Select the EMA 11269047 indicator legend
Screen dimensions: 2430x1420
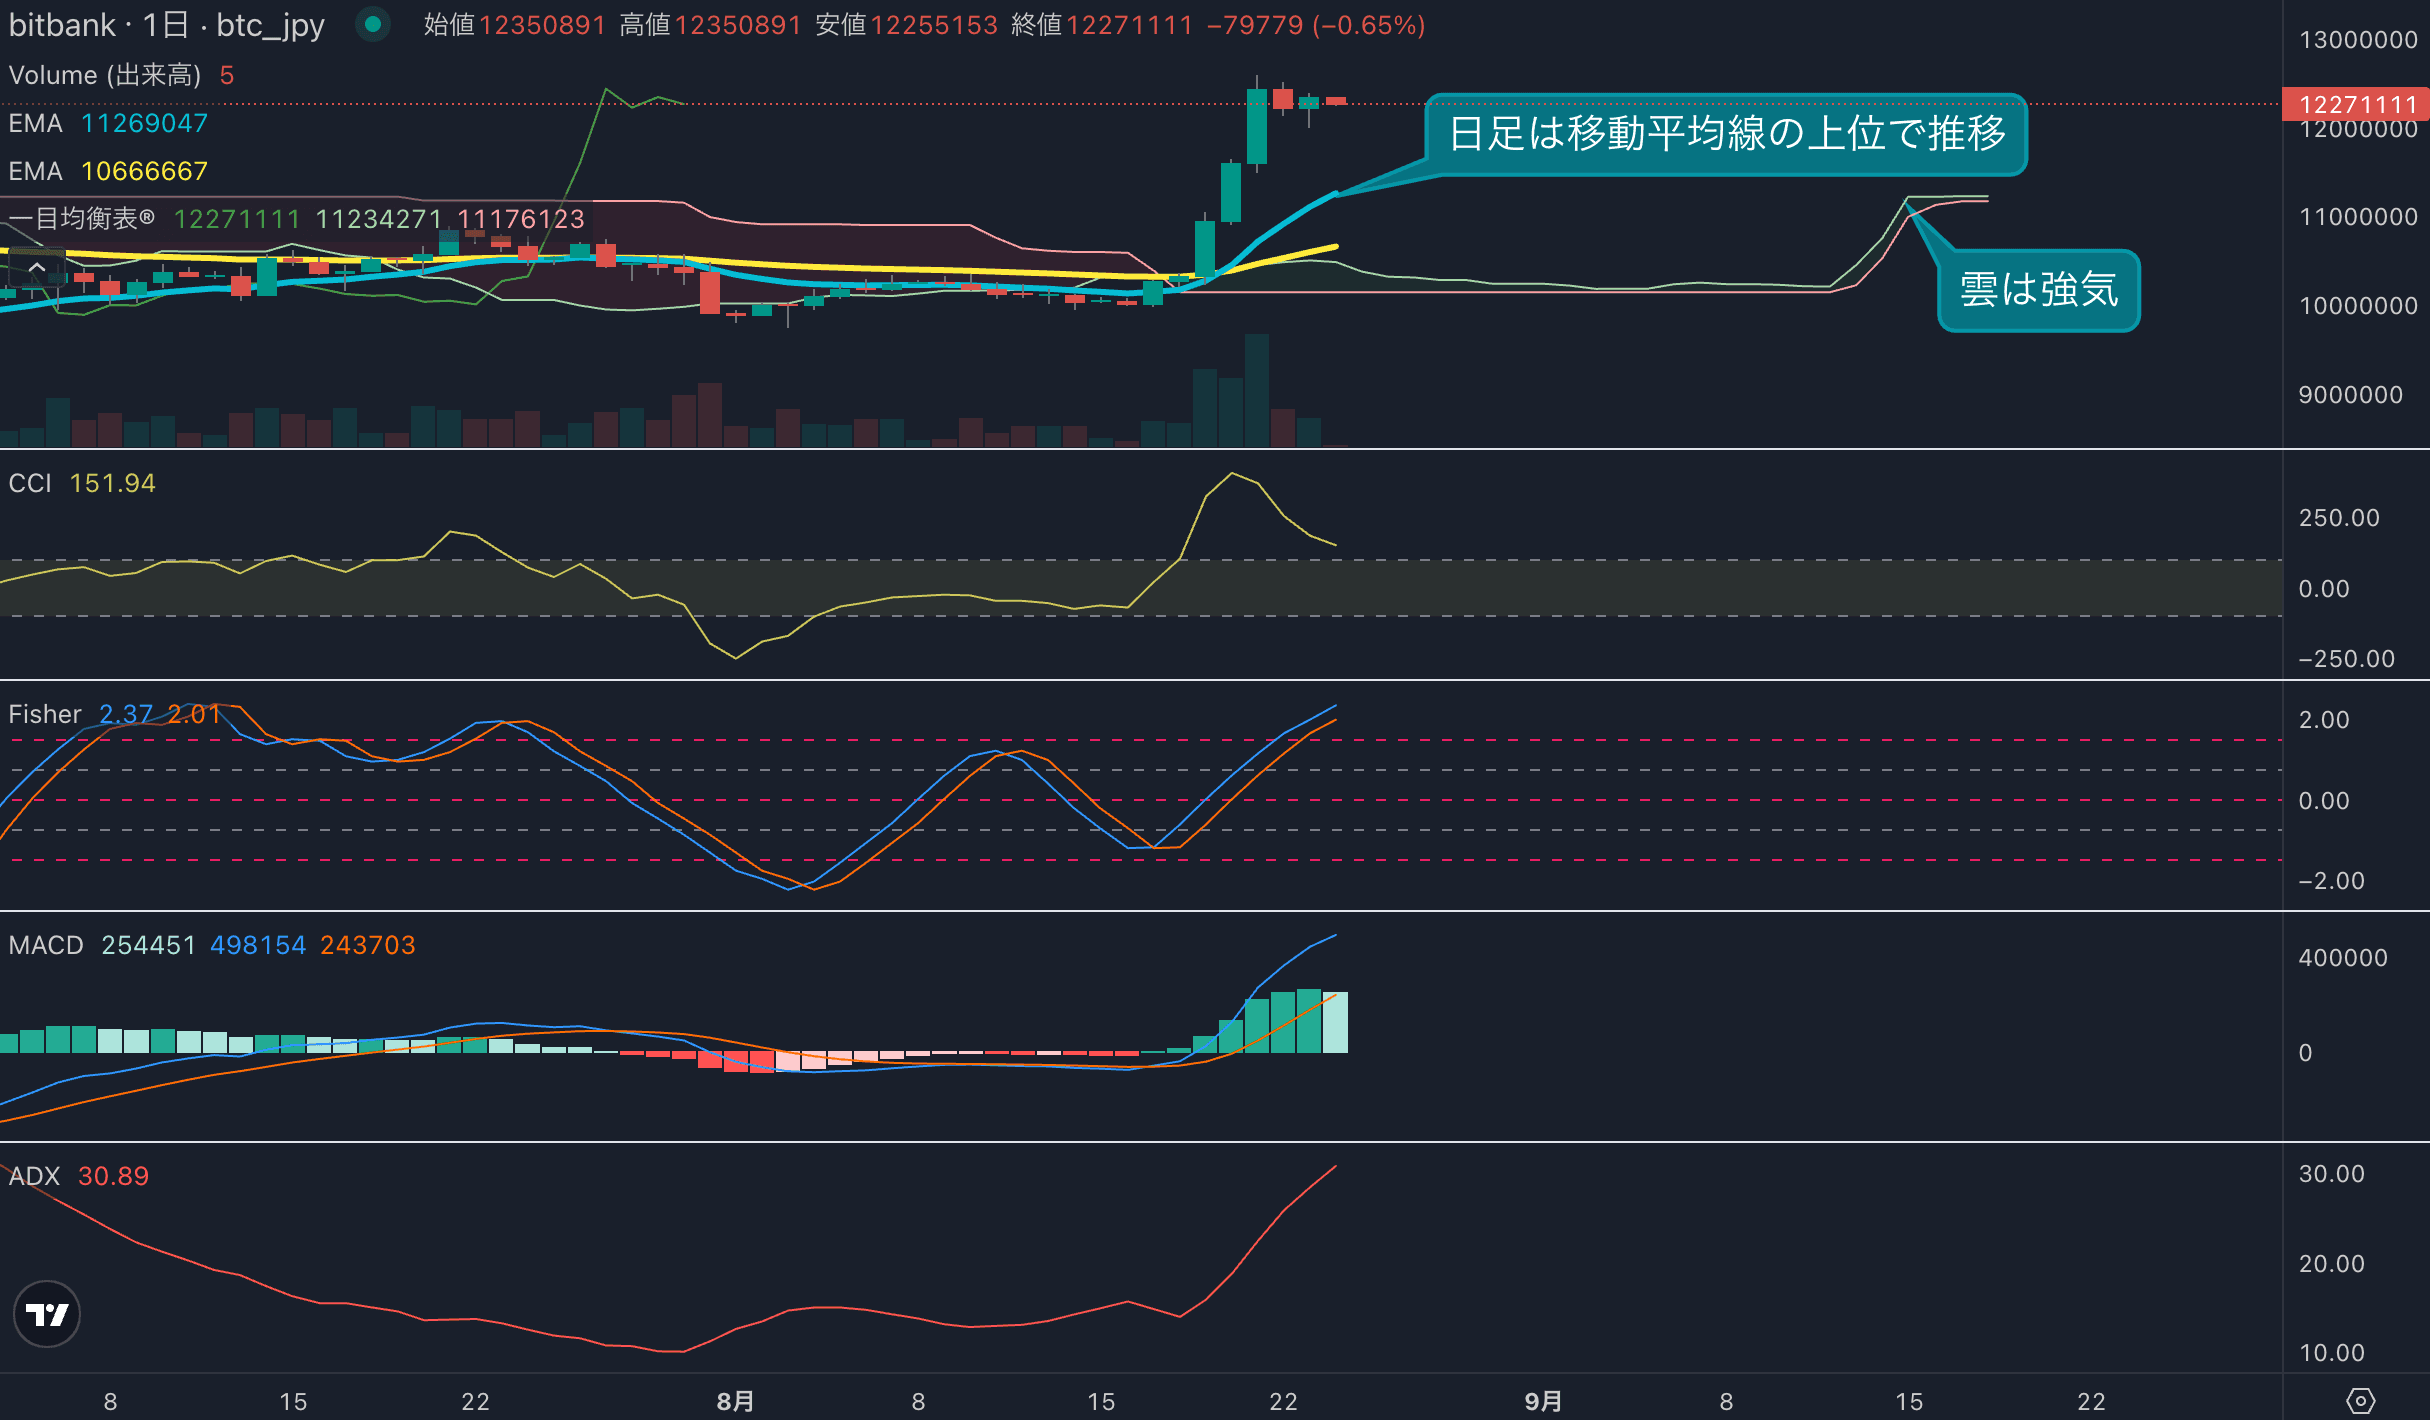(108, 123)
